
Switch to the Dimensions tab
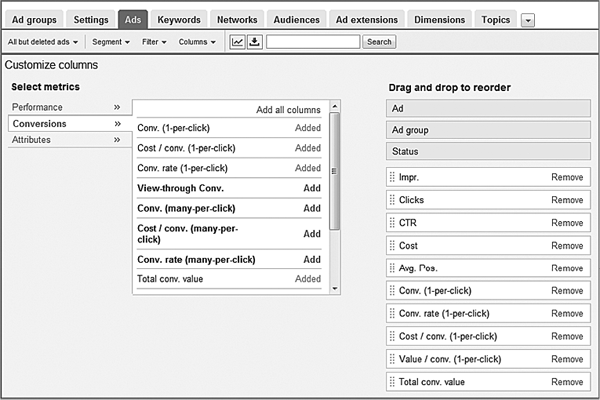pyautogui.click(x=439, y=20)
